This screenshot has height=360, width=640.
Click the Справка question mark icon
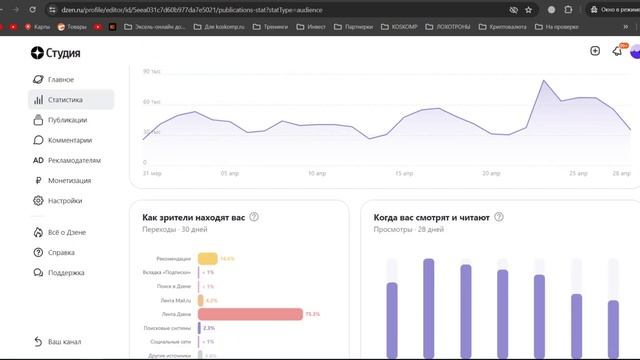(x=38, y=252)
